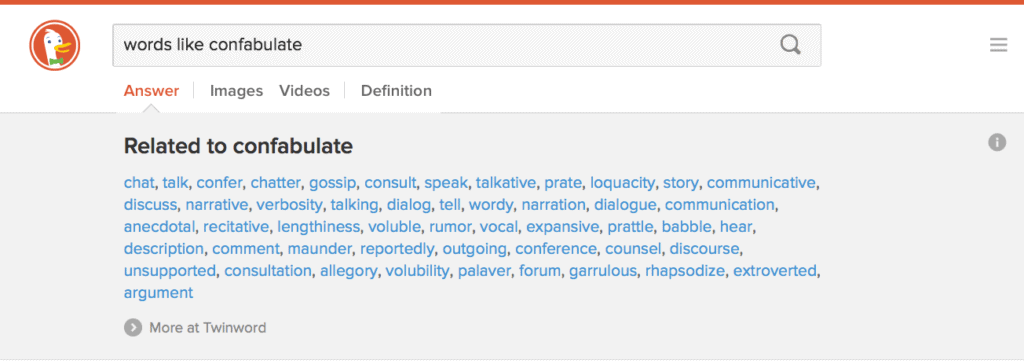Switch to the Images tab

point(236,91)
